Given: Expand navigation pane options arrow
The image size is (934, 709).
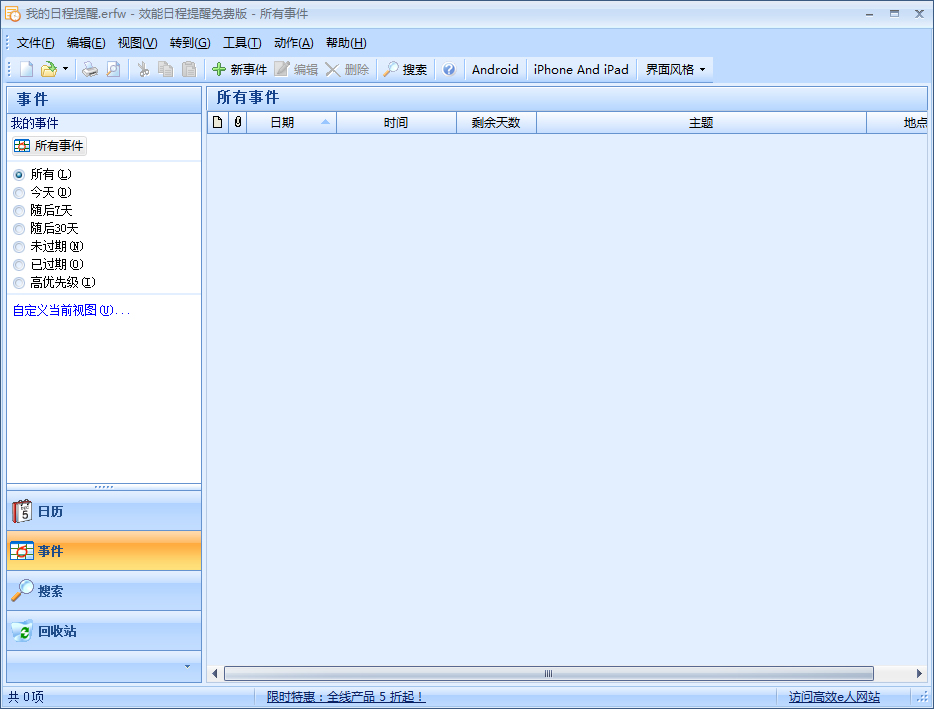Looking at the screenshot, I should pyautogui.click(x=187, y=667).
